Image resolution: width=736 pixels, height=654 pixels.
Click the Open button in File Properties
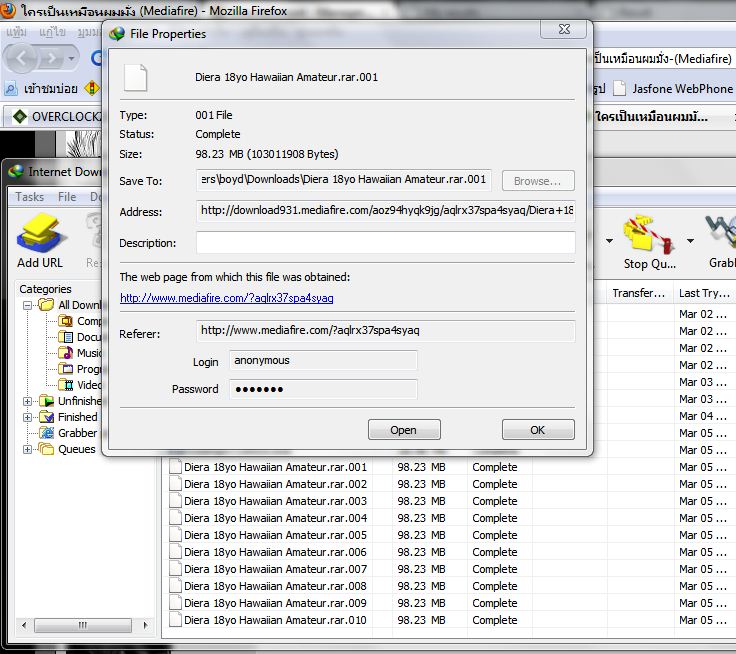click(x=404, y=430)
